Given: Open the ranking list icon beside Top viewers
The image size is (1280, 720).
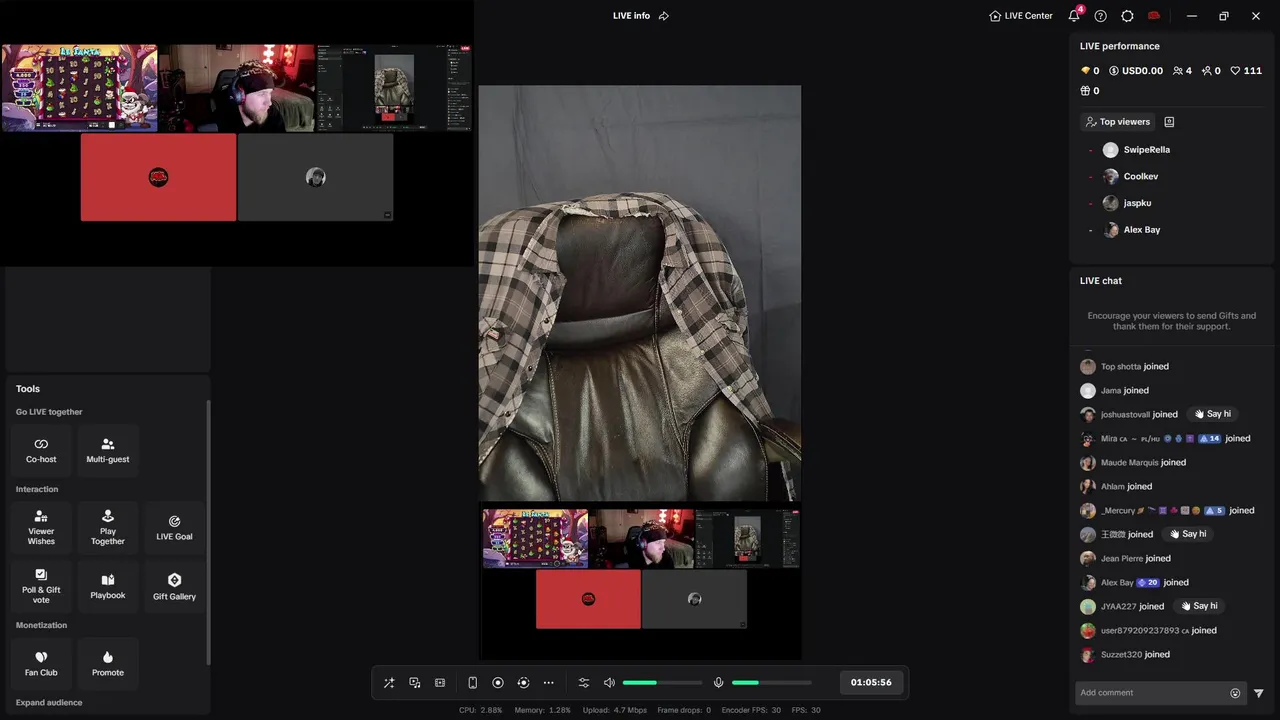Looking at the screenshot, I should tap(1169, 122).
